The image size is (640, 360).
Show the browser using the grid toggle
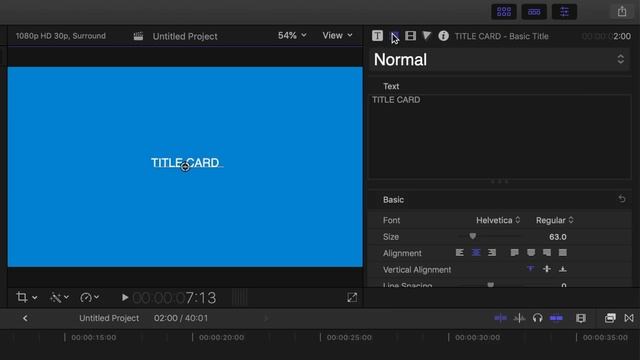pyautogui.click(x=504, y=12)
